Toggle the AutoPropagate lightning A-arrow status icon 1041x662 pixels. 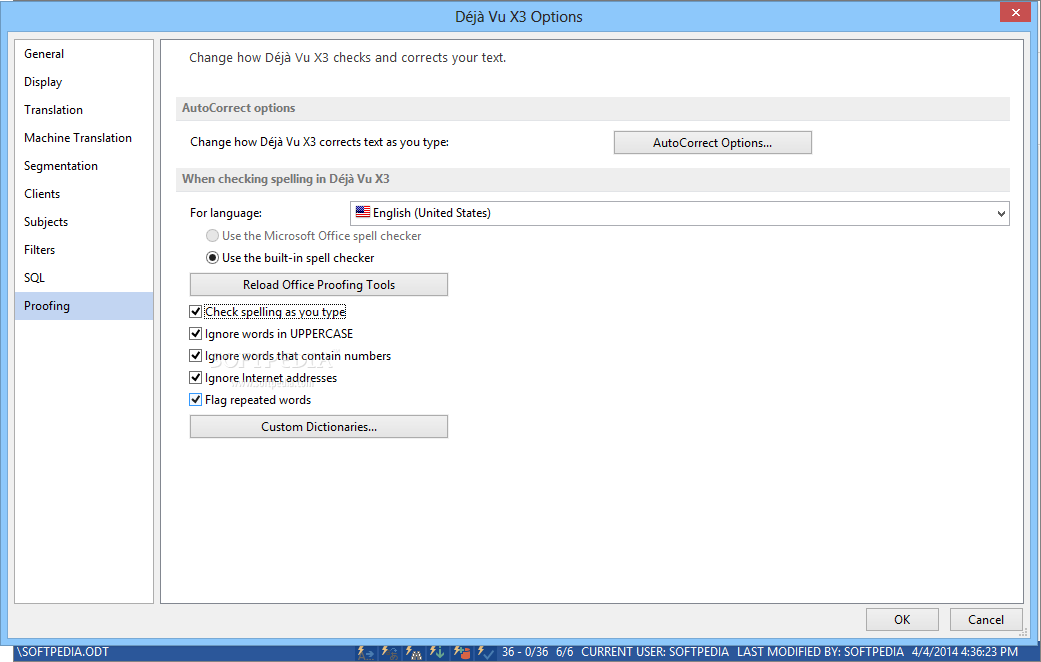click(366, 653)
